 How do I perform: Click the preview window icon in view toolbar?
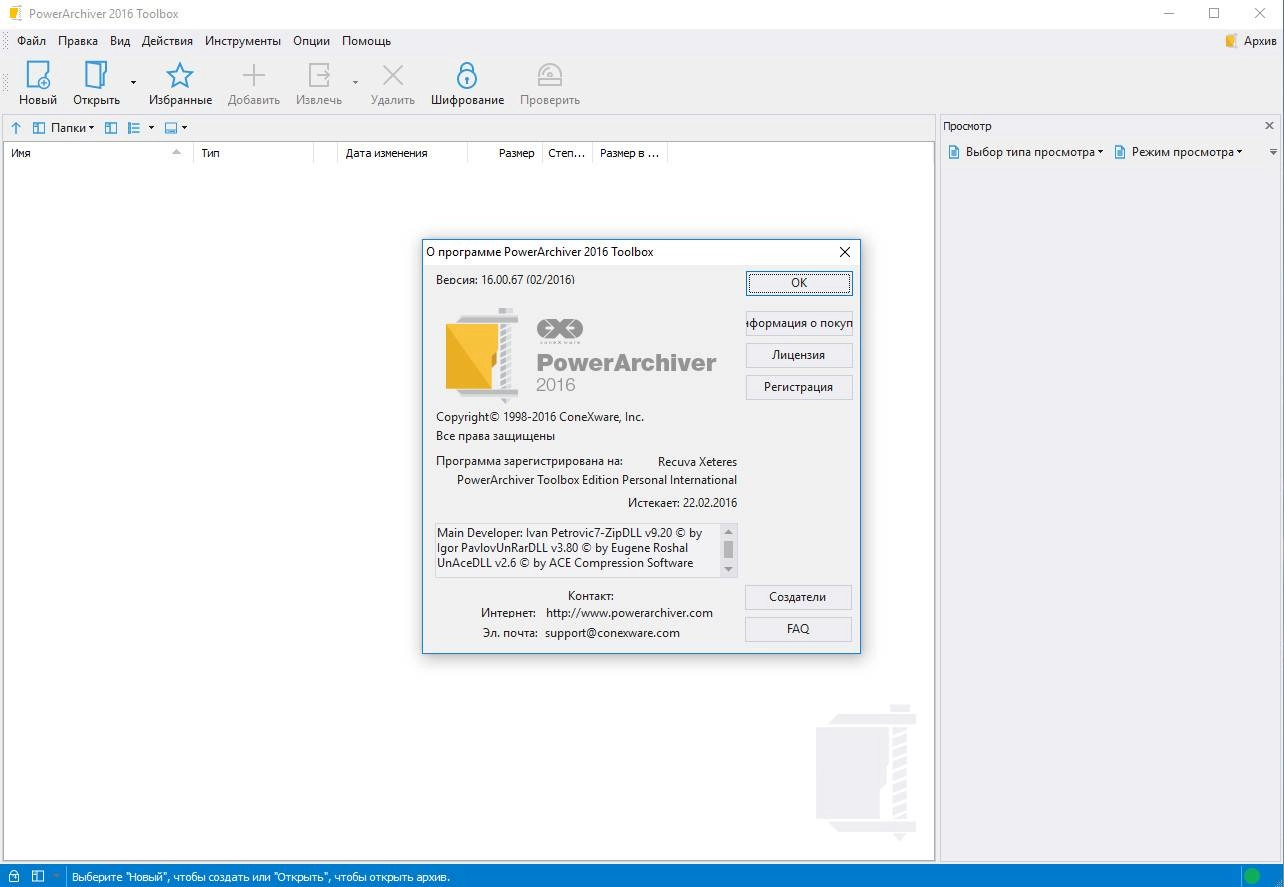click(x=170, y=128)
